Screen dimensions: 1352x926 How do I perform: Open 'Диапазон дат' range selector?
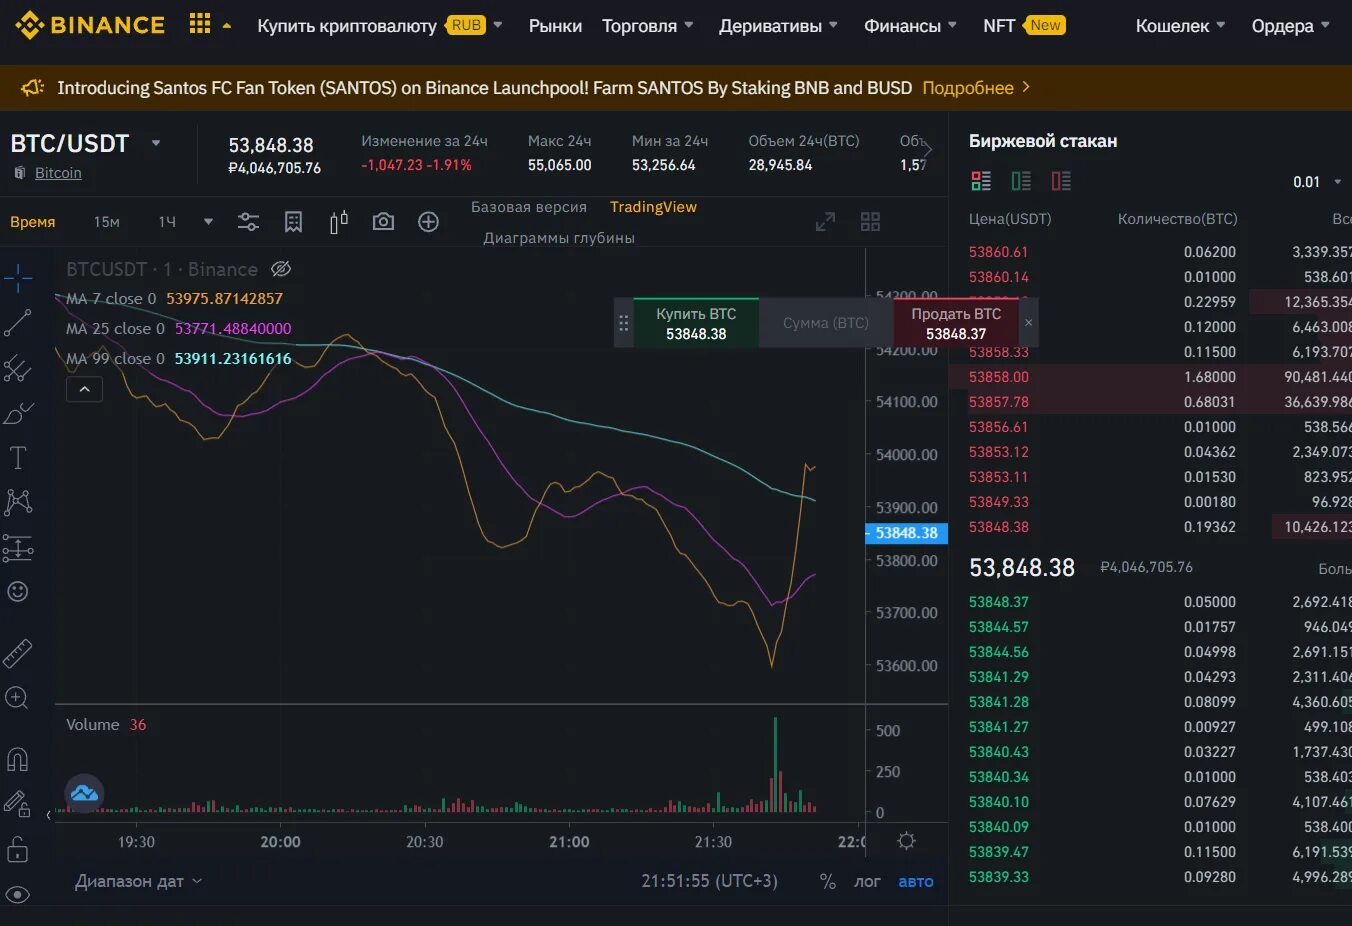(138, 881)
